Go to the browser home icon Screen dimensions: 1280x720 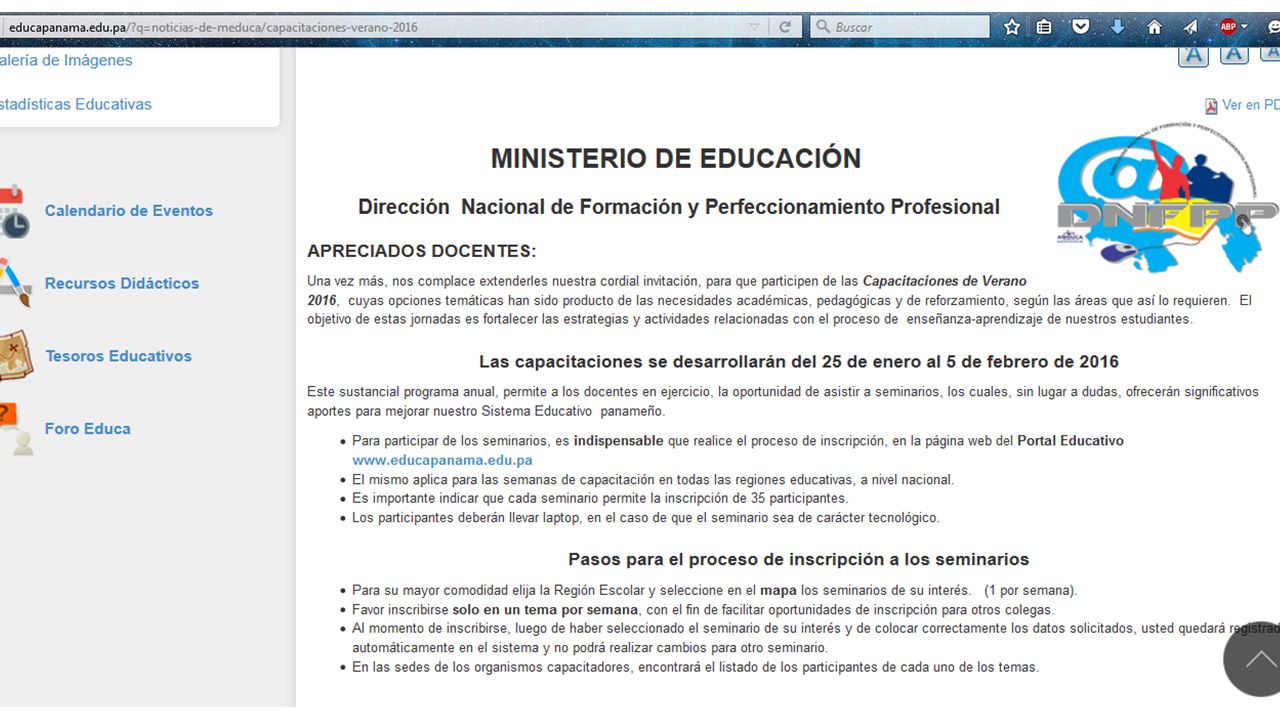pyautogui.click(x=1154, y=27)
